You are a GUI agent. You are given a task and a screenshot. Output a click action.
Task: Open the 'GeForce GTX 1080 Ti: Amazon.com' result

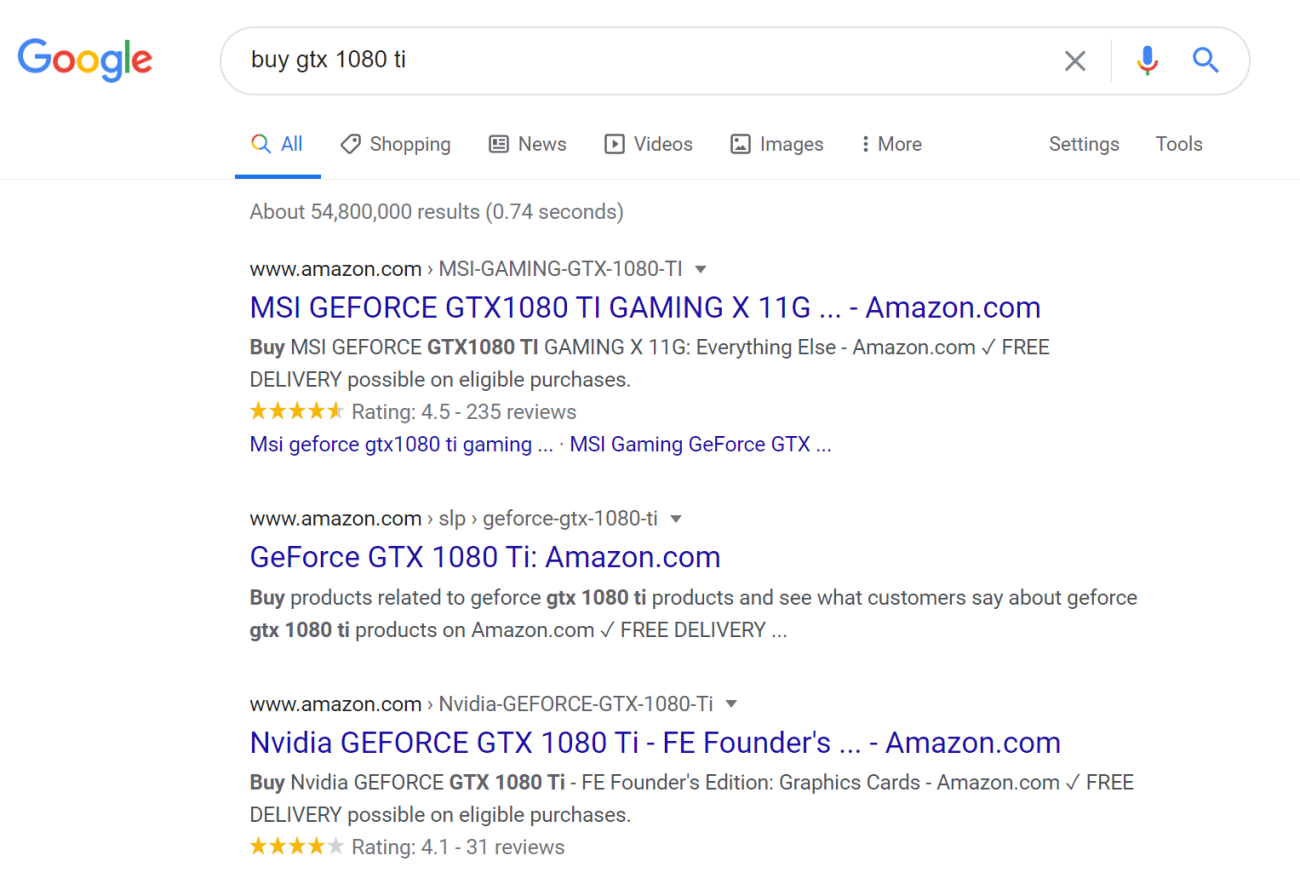coord(485,557)
